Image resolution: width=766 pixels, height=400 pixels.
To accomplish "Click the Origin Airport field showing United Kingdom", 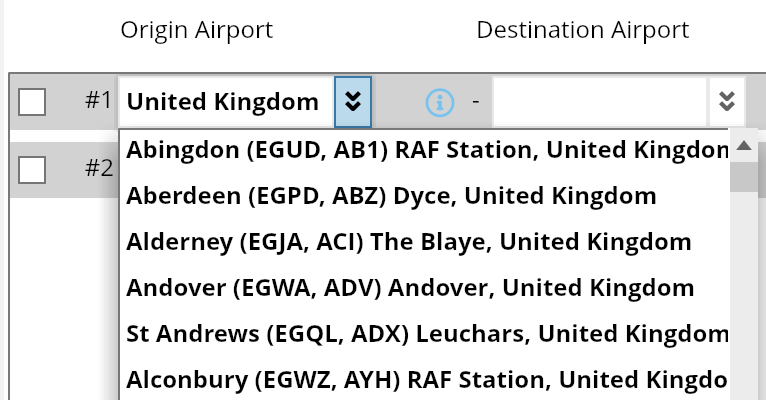I will [x=225, y=102].
